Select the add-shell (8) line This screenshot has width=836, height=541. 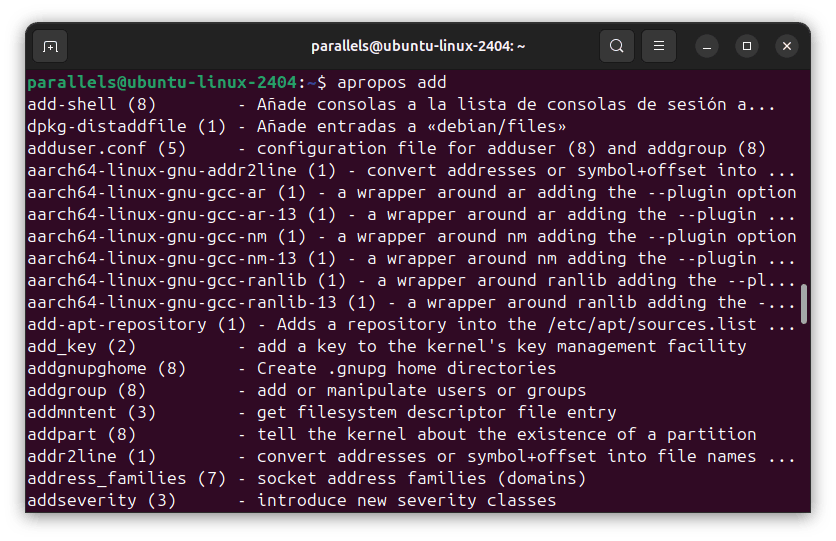pos(401,104)
